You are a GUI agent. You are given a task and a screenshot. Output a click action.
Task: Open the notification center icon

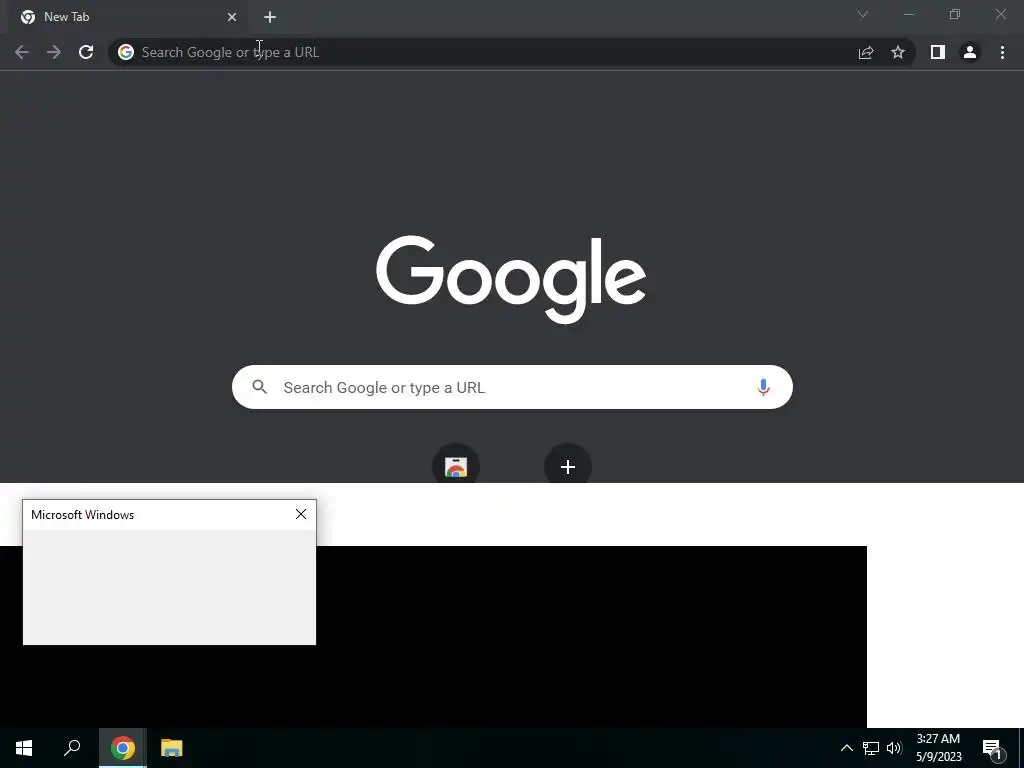[993, 748]
